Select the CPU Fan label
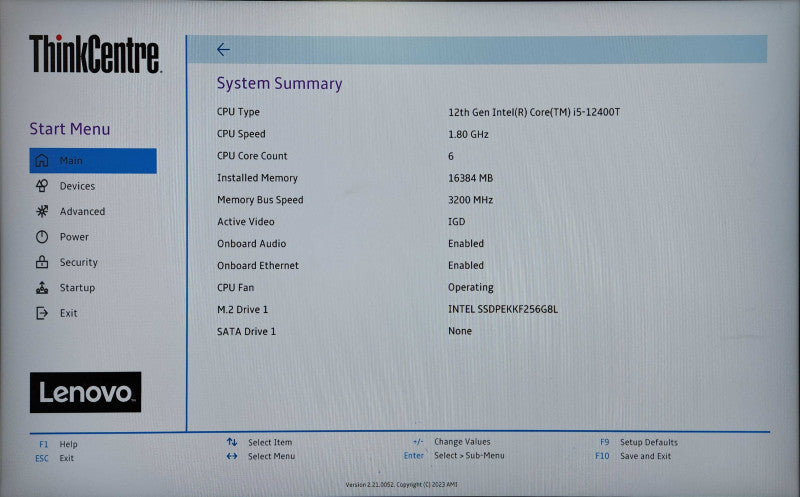The image size is (800, 497). pos(235,287)
